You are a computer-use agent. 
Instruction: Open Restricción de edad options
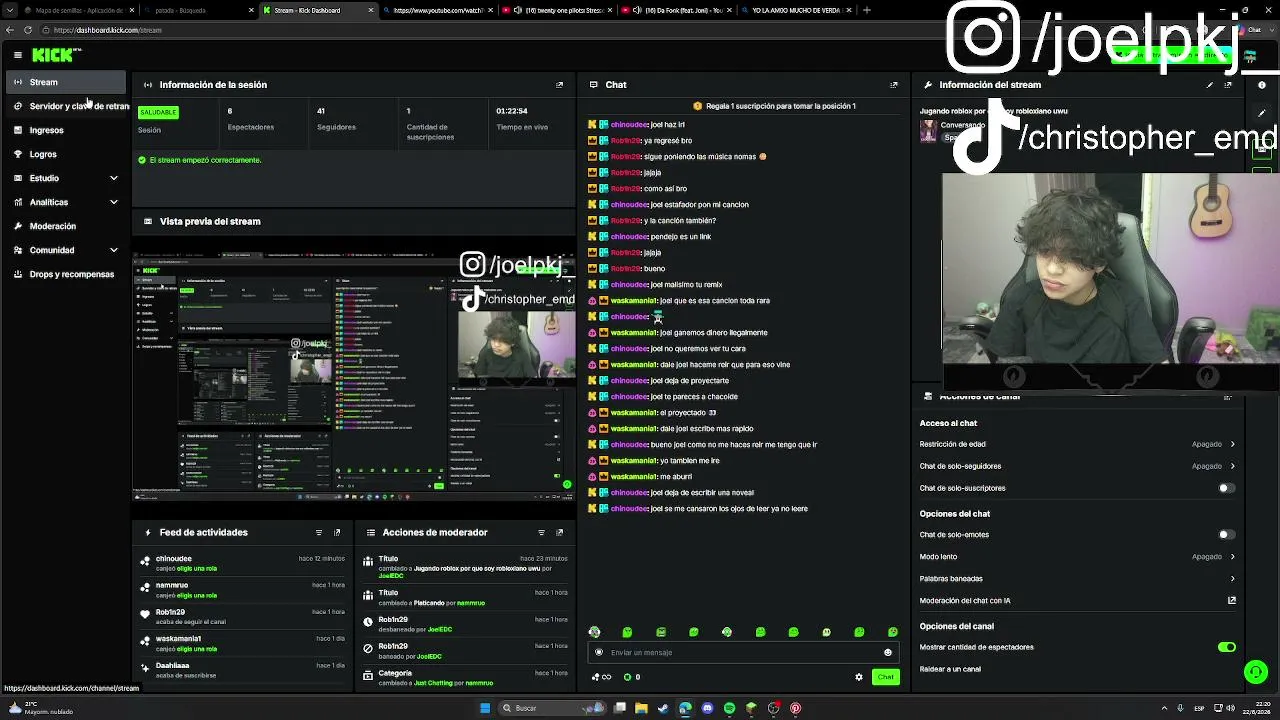coord(1077,444)
